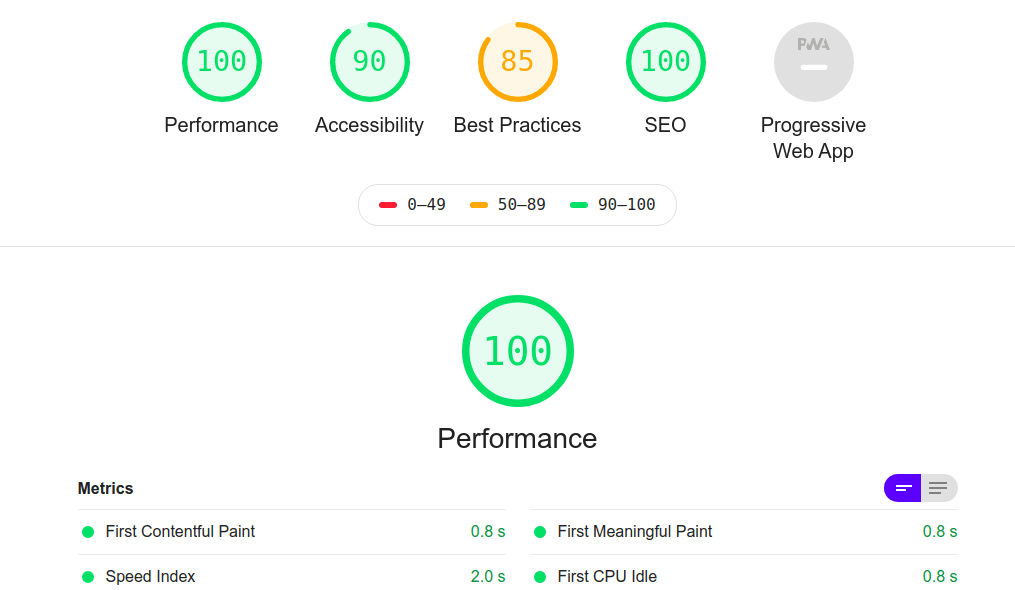
Task: Switch metrics display to detailed list view
Action: (x=937, y=488)
